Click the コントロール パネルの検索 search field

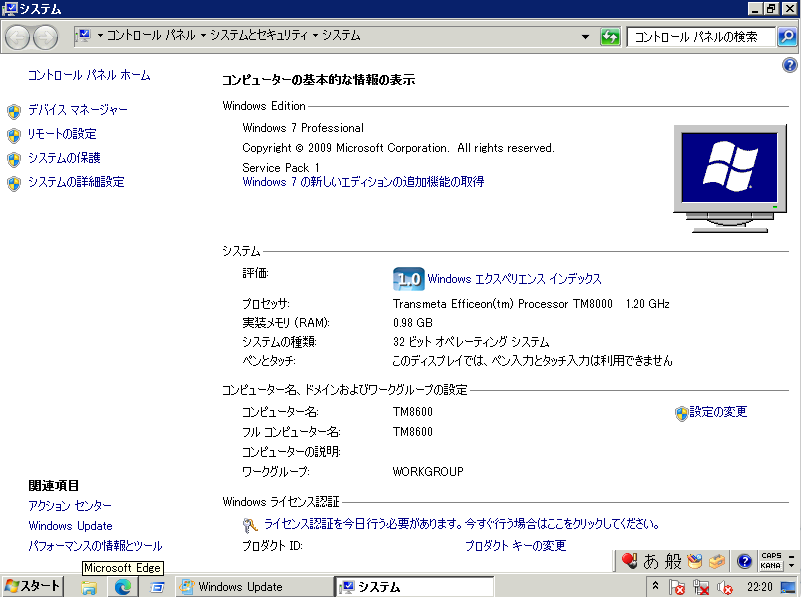point(701,37)
